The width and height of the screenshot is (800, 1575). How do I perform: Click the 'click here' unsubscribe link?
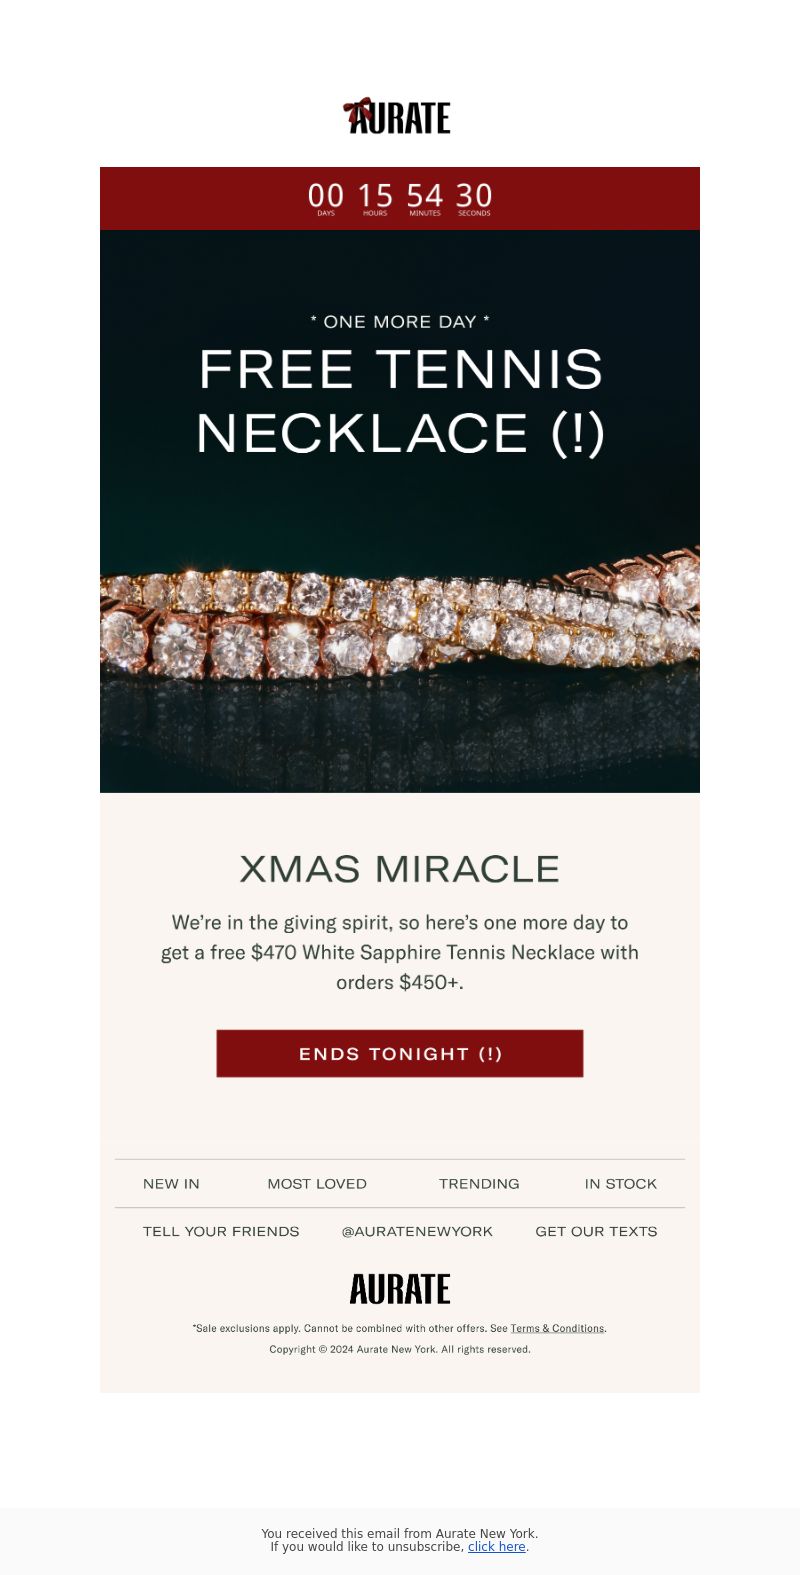pyautogui.click(x=497, y=1547)
